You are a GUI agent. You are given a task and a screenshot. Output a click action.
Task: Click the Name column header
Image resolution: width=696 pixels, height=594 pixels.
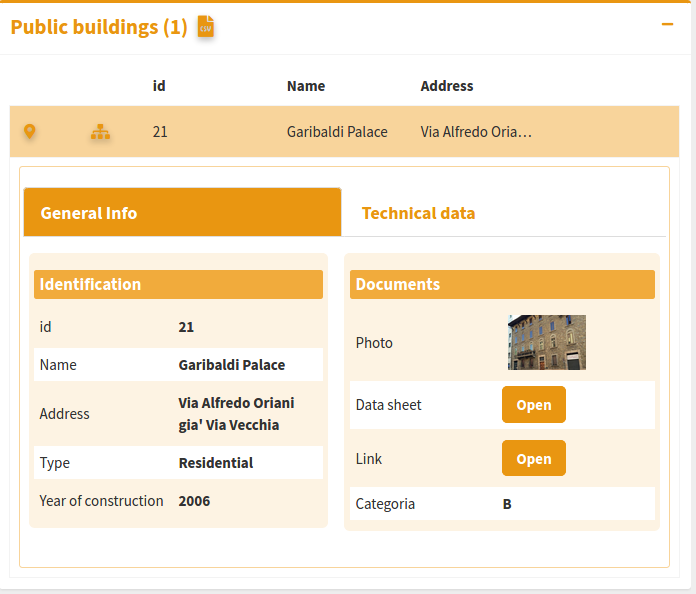[x=306, y=86]
